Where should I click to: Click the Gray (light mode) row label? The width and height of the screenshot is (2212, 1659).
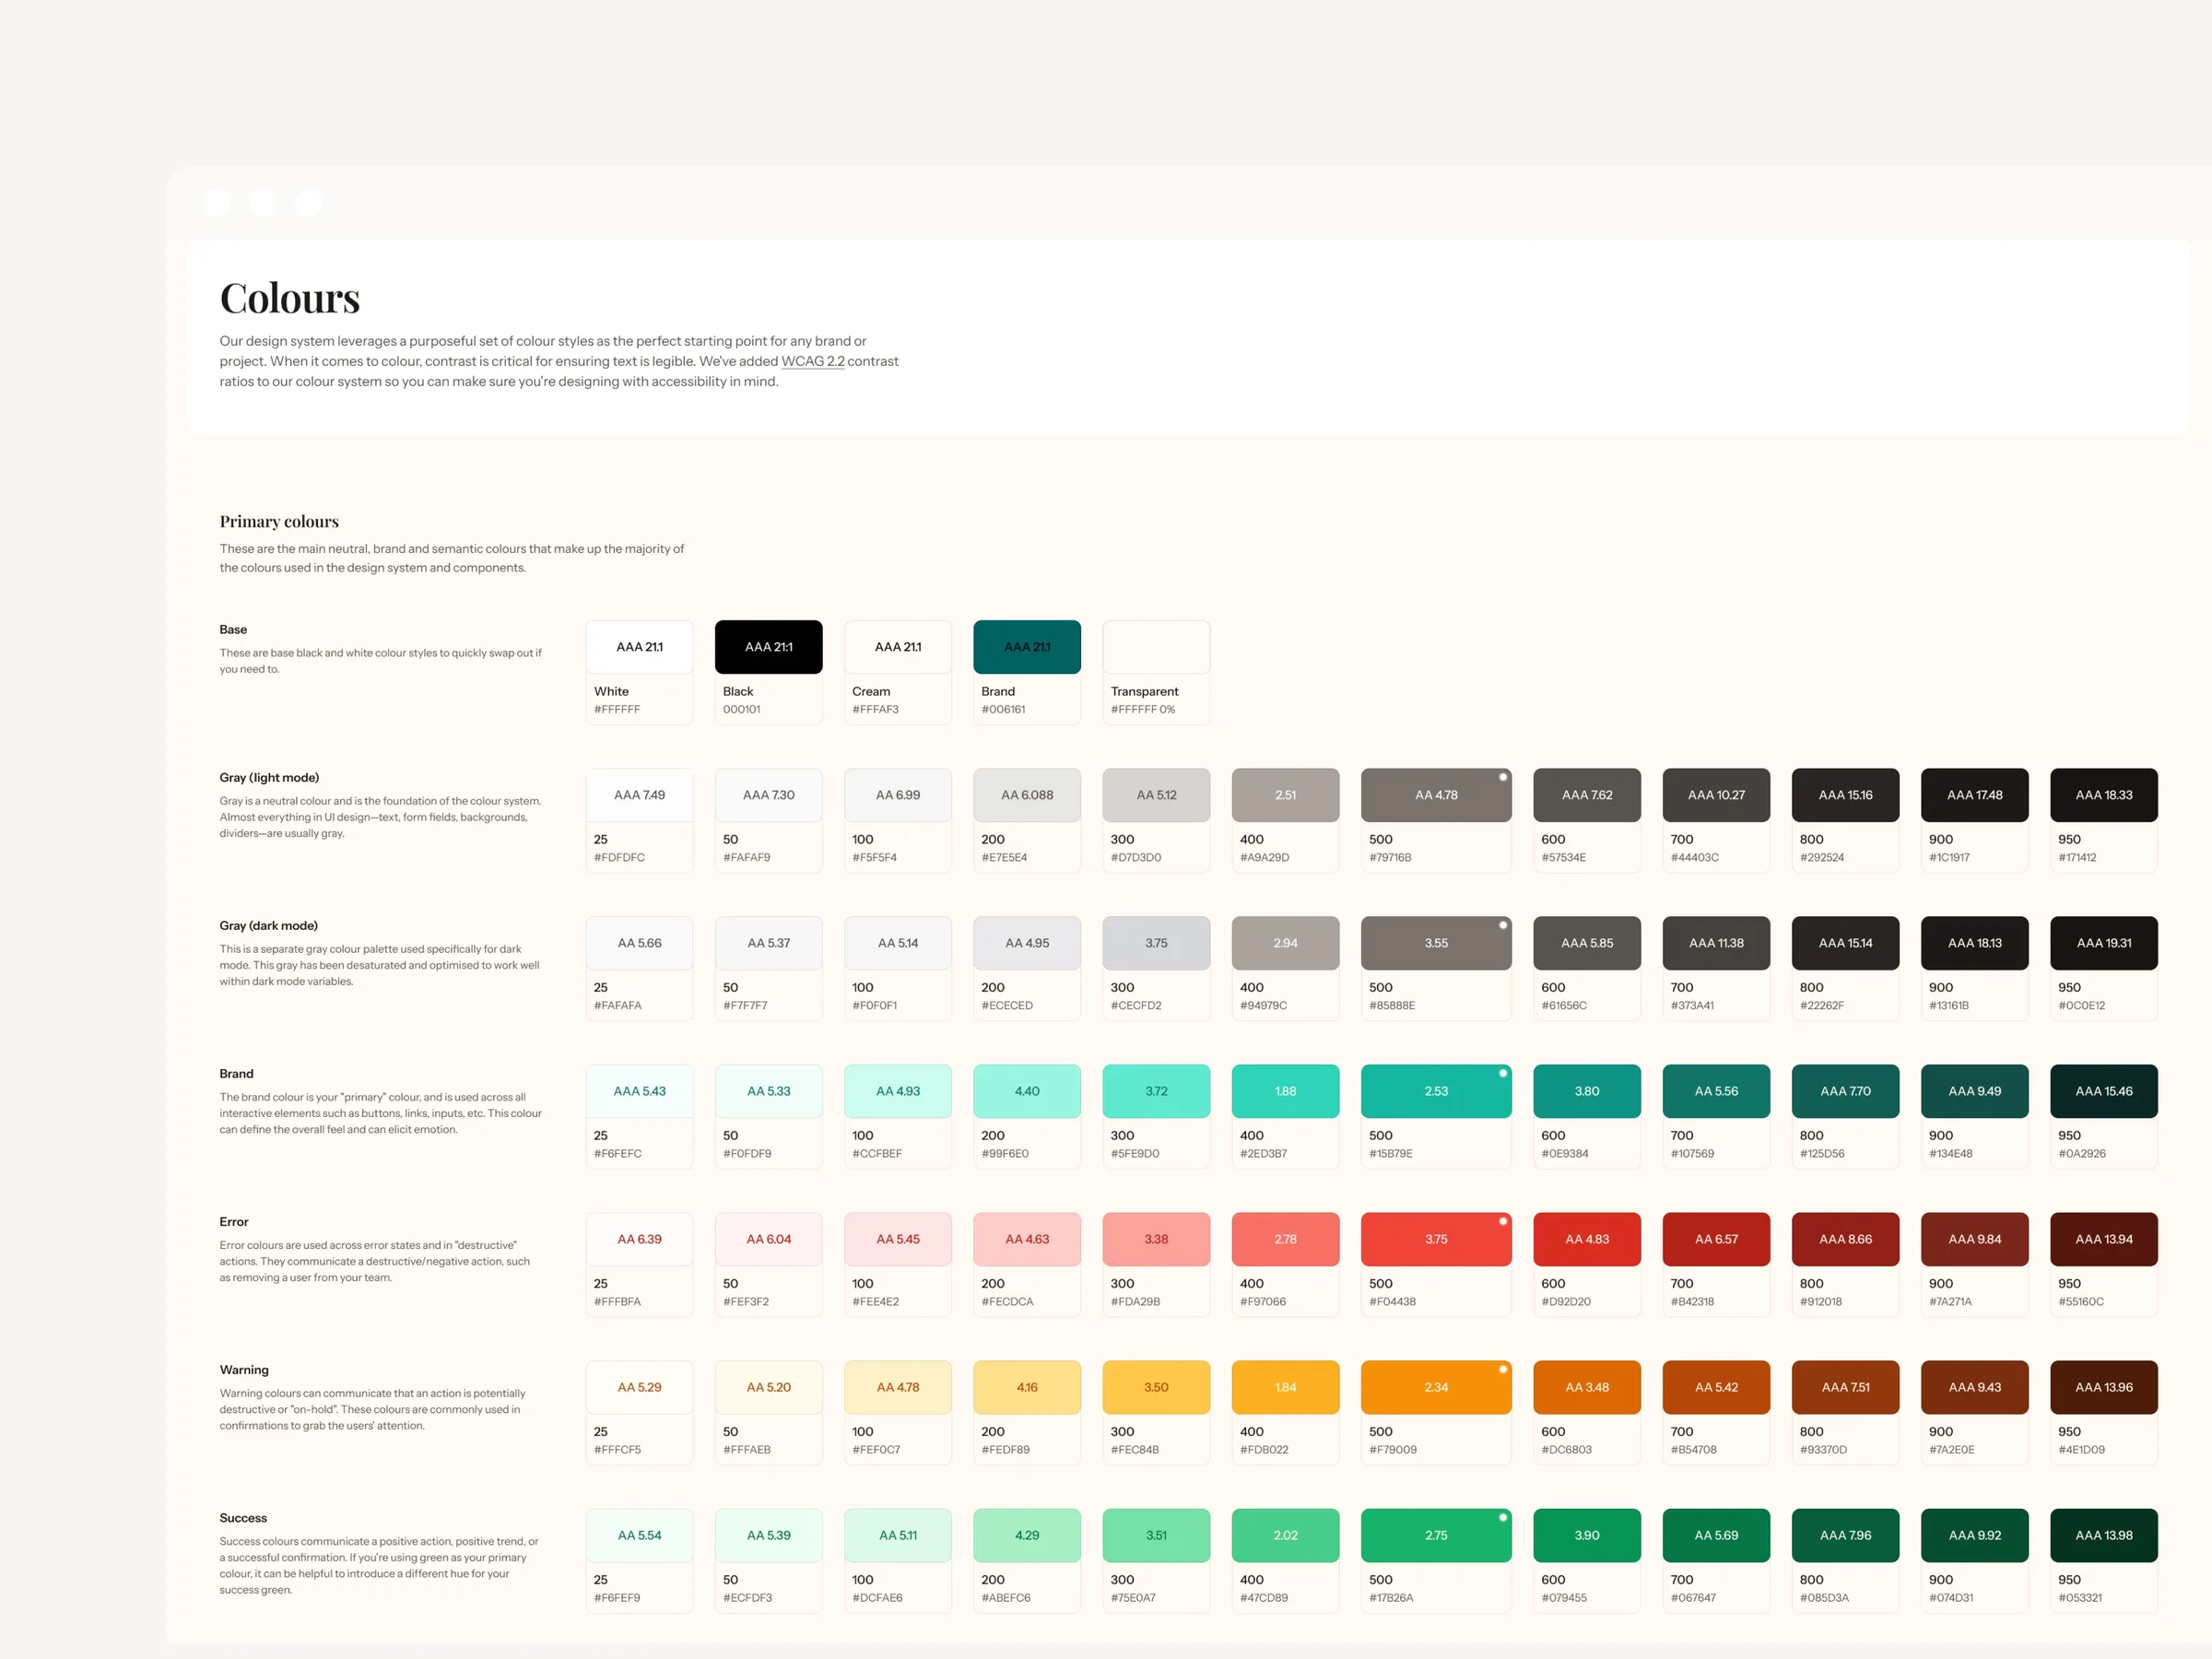tap(269, 777)
